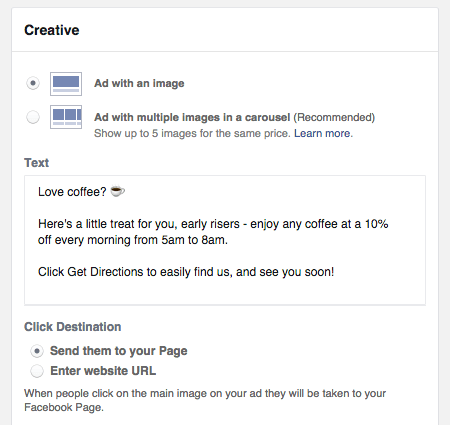Click the 'Creative' section heading
The image size is (450, 425).
(x=52, y=30)
